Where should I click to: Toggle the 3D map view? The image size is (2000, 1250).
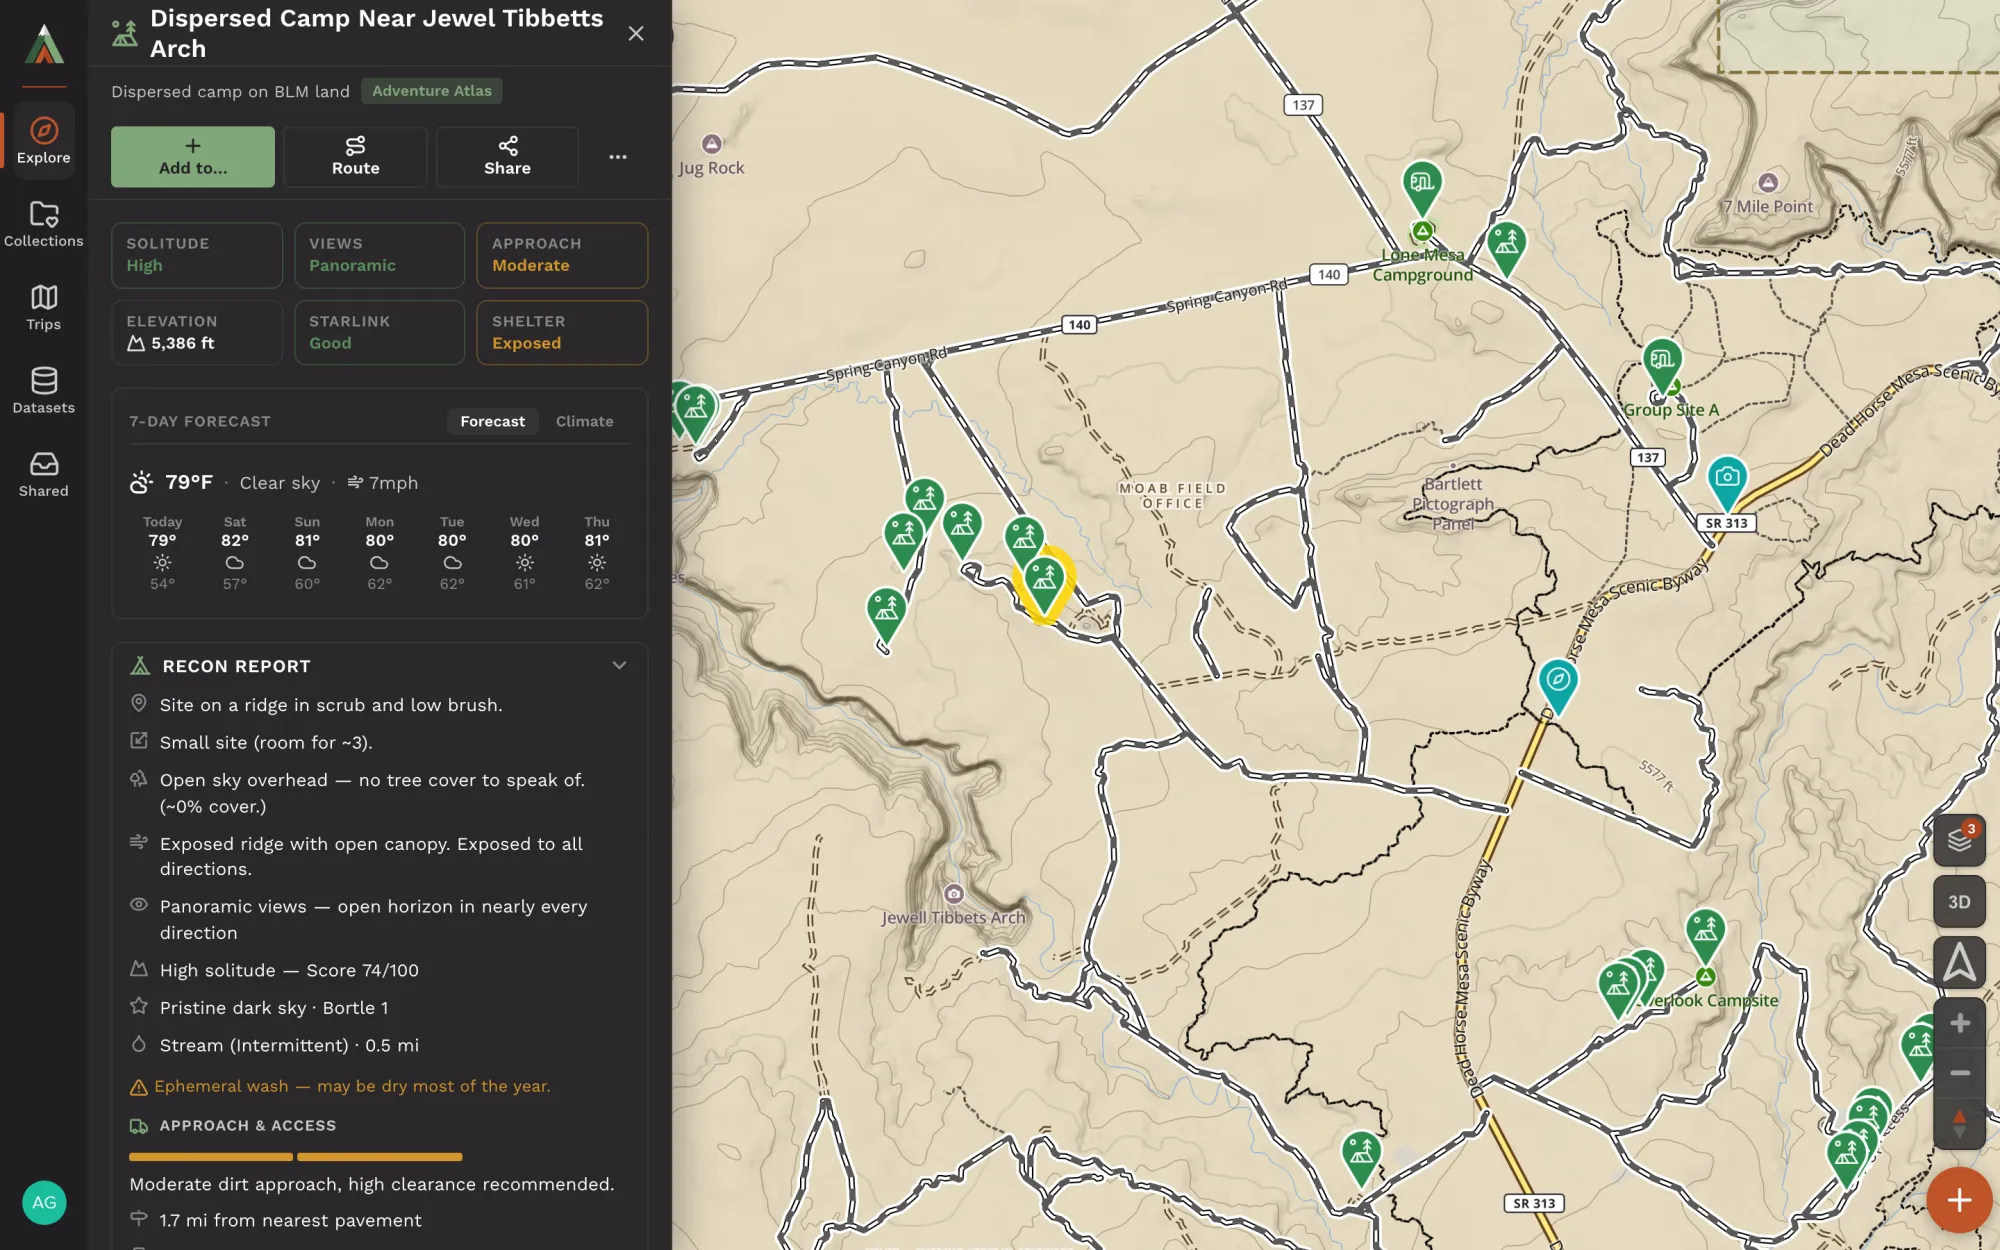coord(1959,902)
